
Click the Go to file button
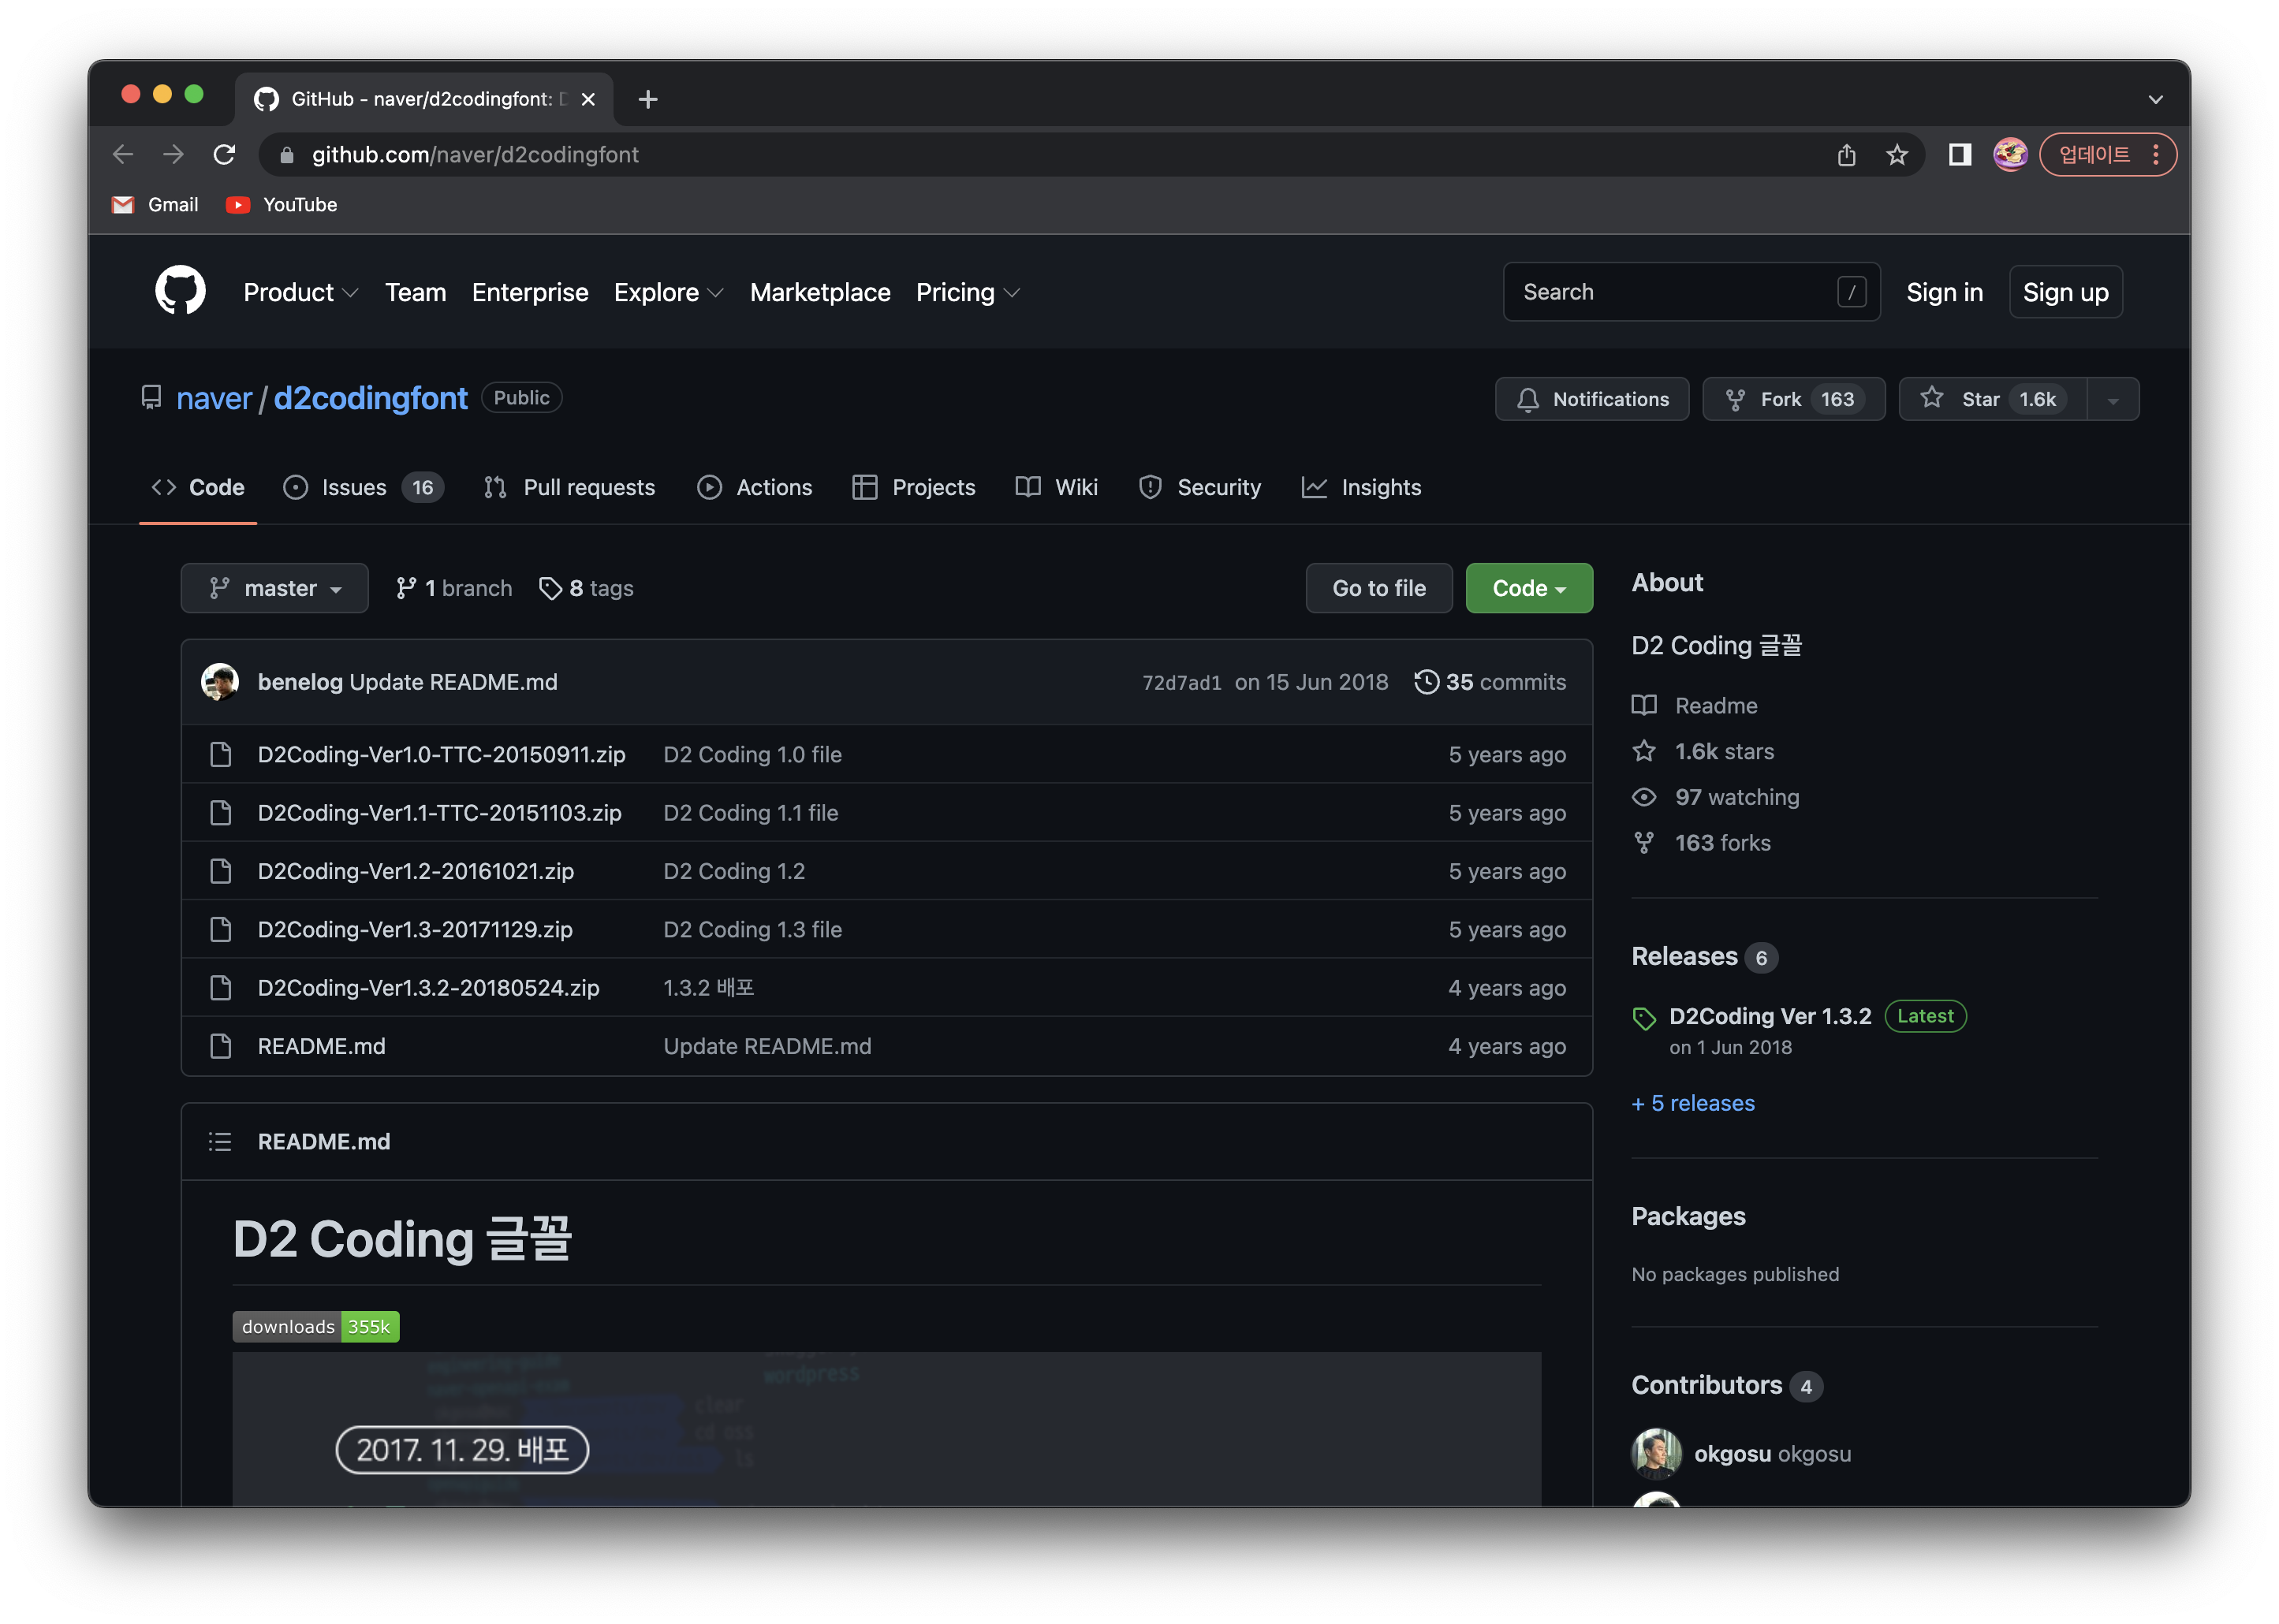(1378, 588)
